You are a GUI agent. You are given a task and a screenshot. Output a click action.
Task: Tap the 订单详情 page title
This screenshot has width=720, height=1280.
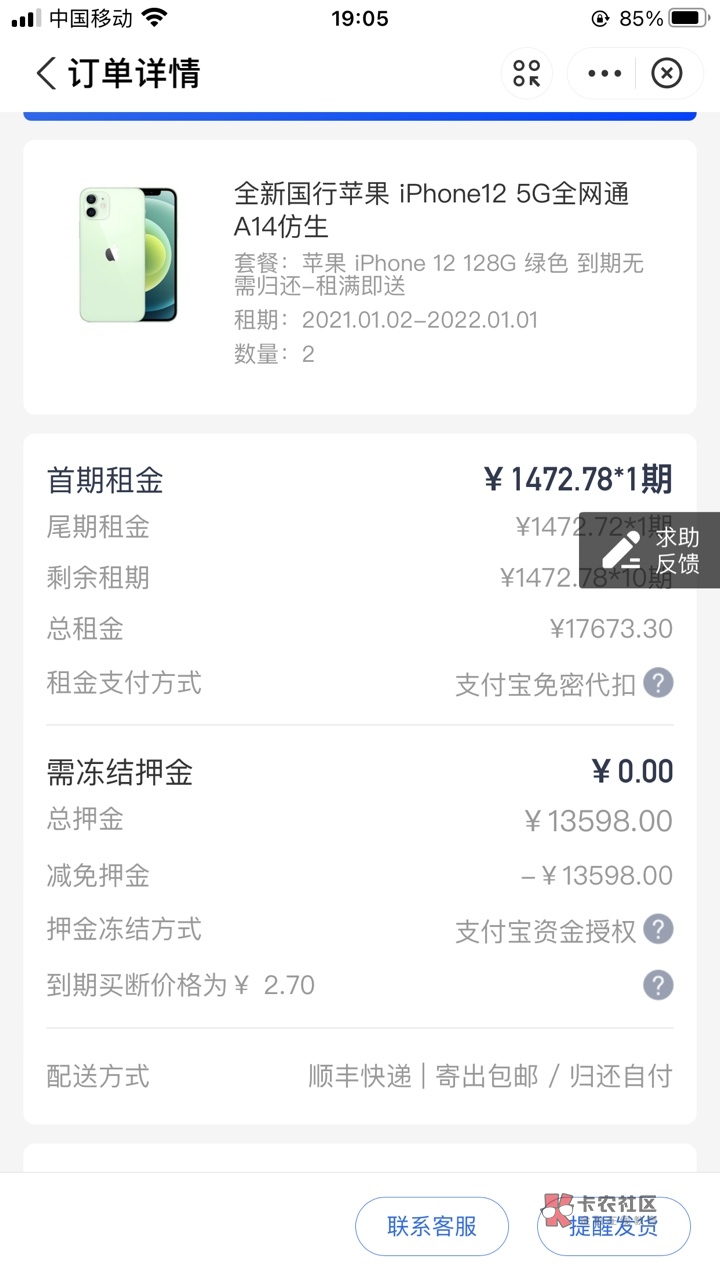coord(134,74)
